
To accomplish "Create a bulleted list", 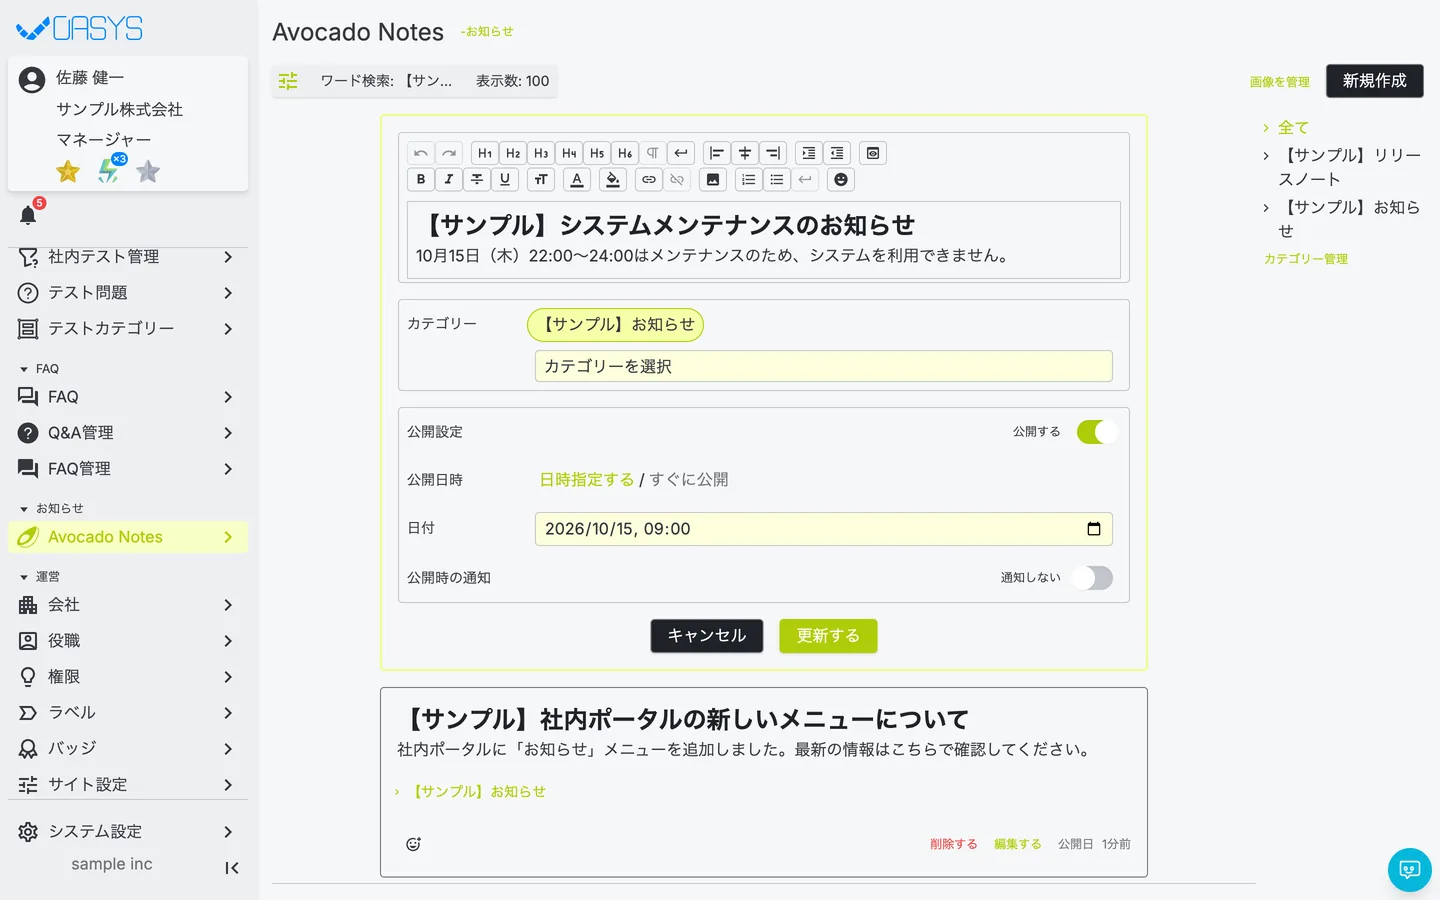I will click(x=777, y=180).
